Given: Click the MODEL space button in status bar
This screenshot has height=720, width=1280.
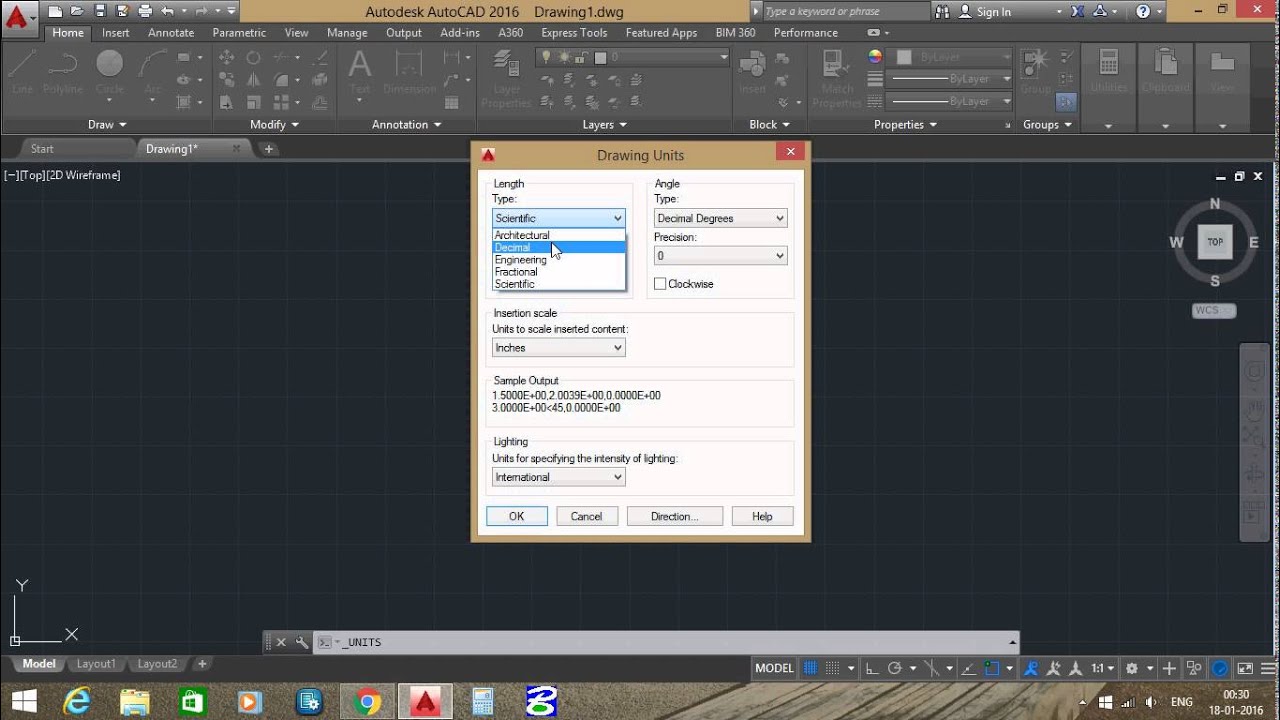Looking at the screenshot, I should (x=774, y=668).
